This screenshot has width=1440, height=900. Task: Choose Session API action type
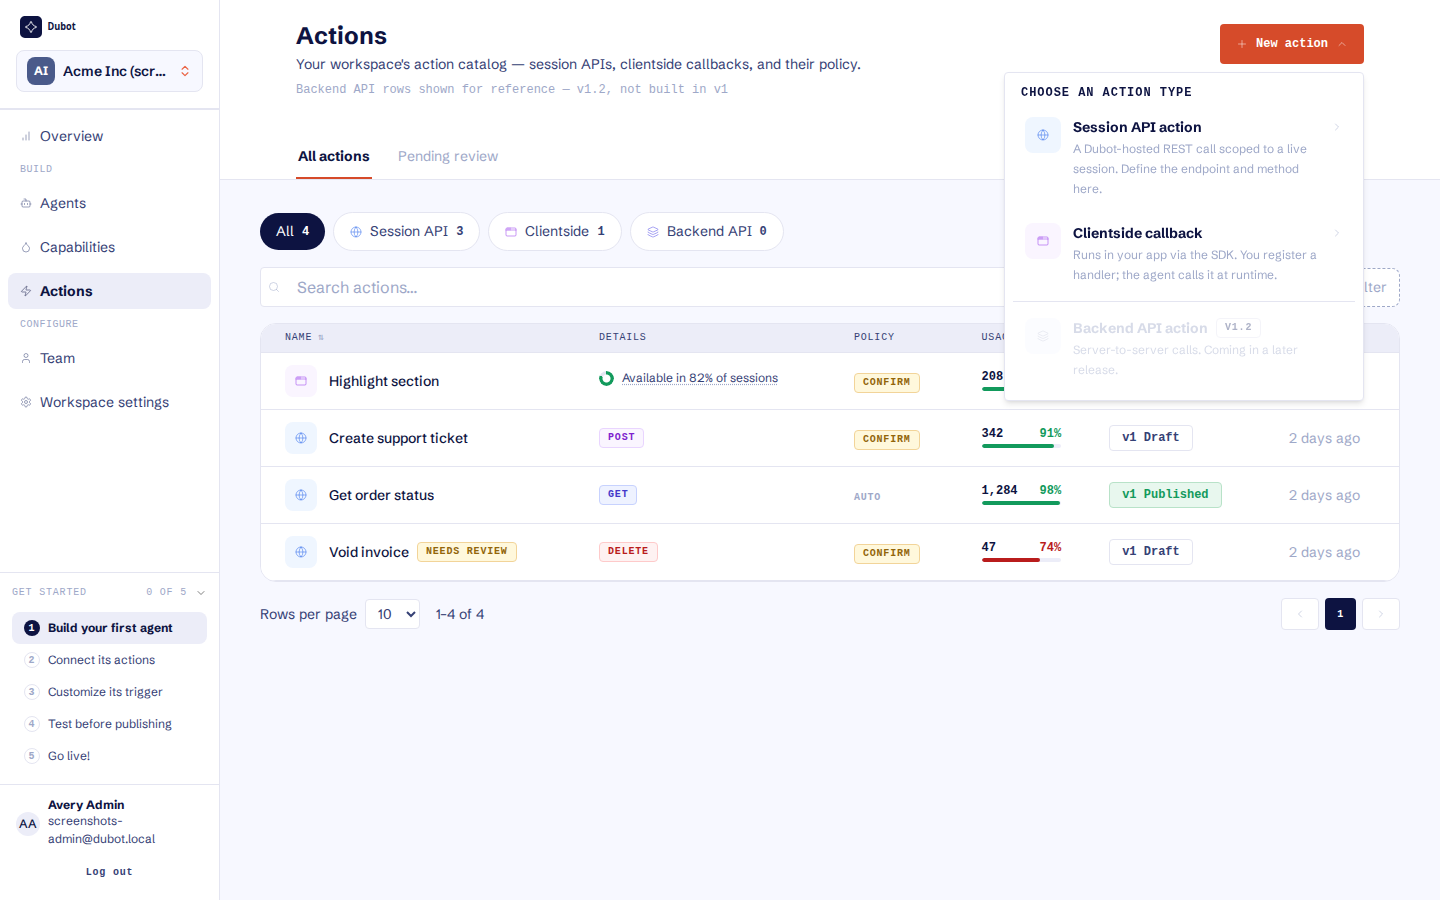point(1184,157)
